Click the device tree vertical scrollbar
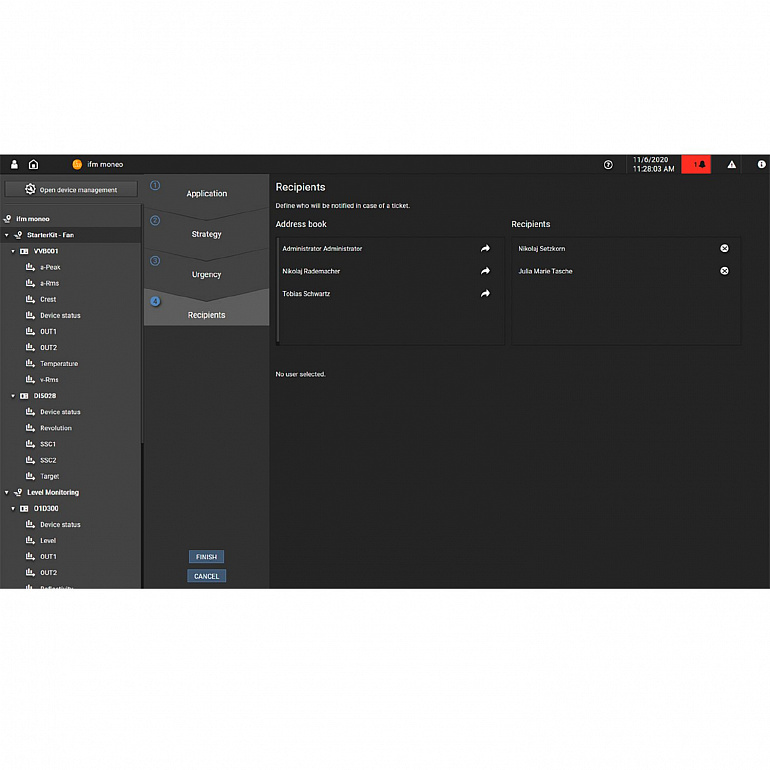The height and width of the screenshot is (770, 770). click(142, 324)
